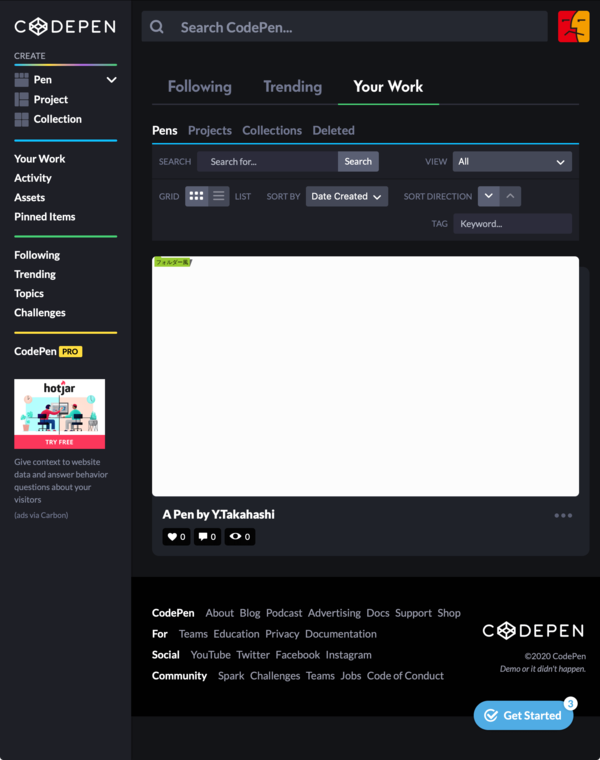
Task: Open Assets in sidebar
Action: tap(30, 198)
